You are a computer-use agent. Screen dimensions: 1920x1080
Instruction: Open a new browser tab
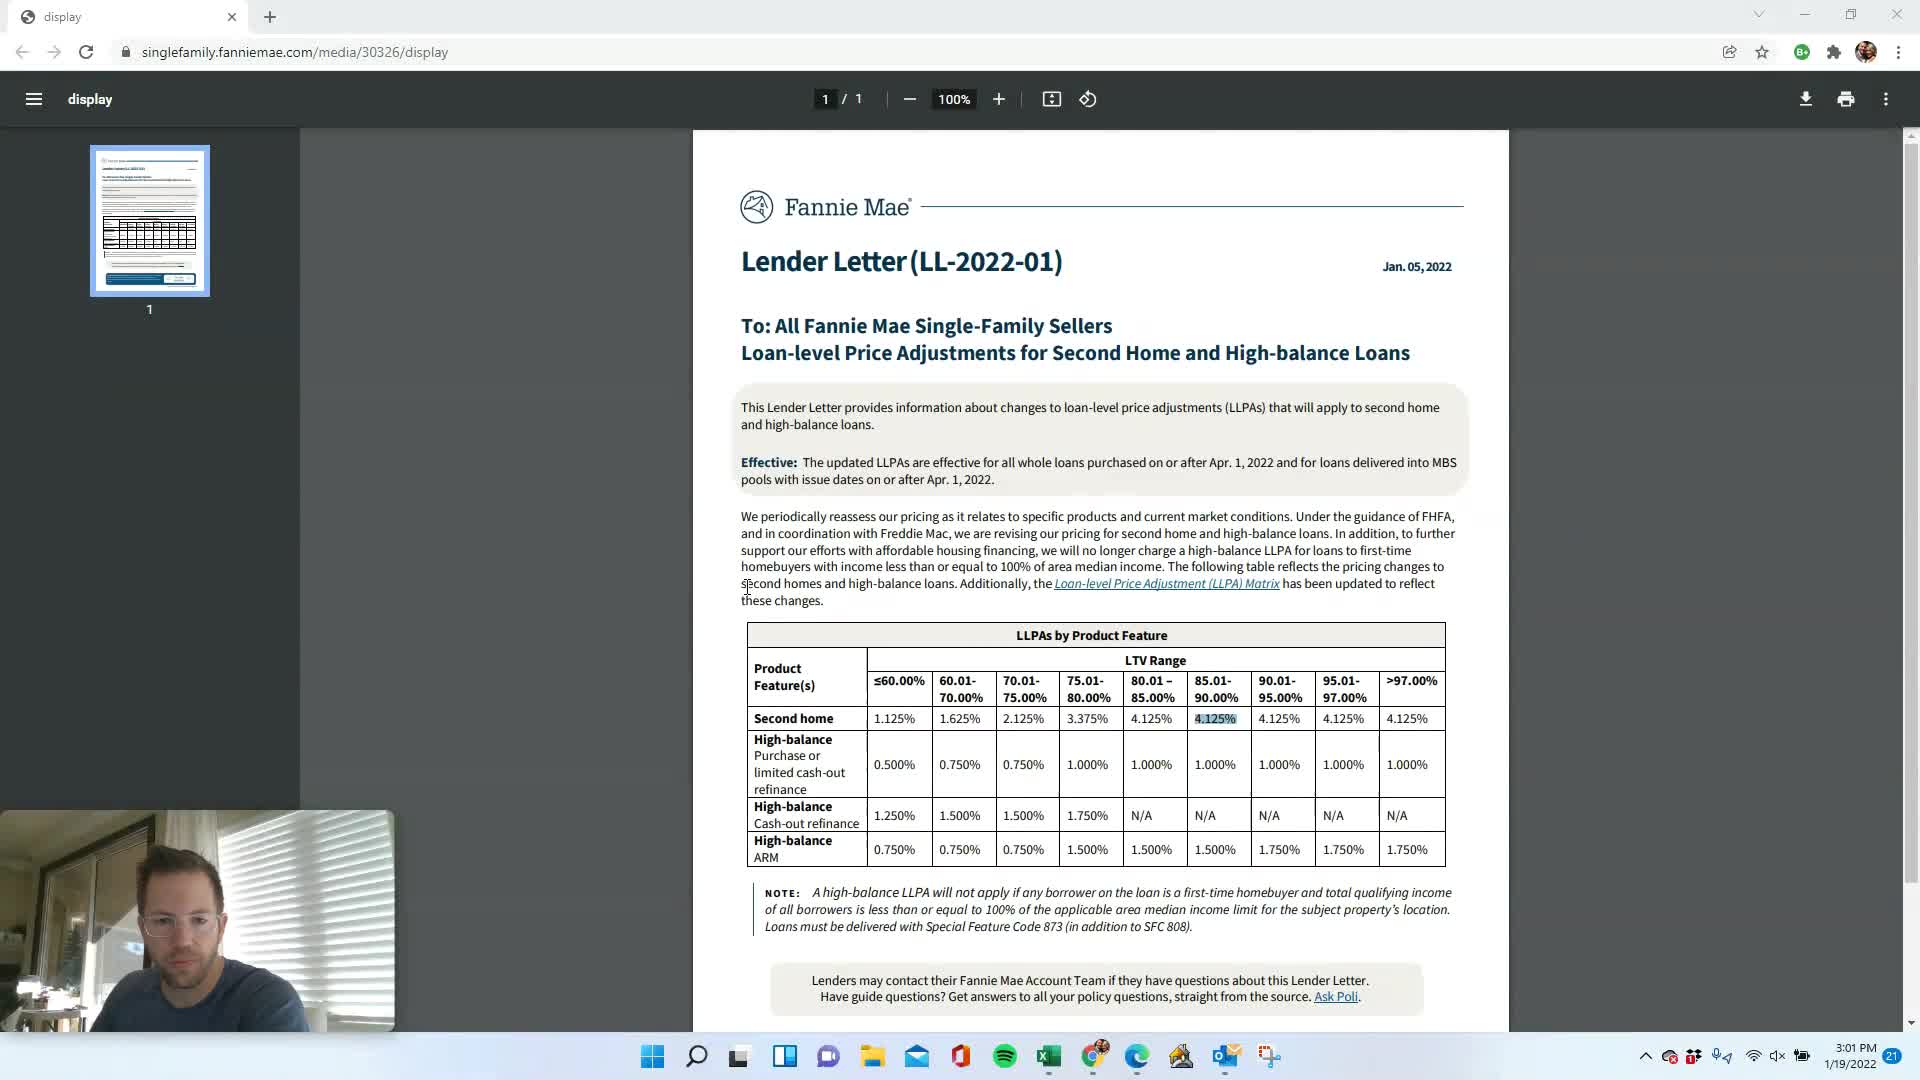coord(270,17)
